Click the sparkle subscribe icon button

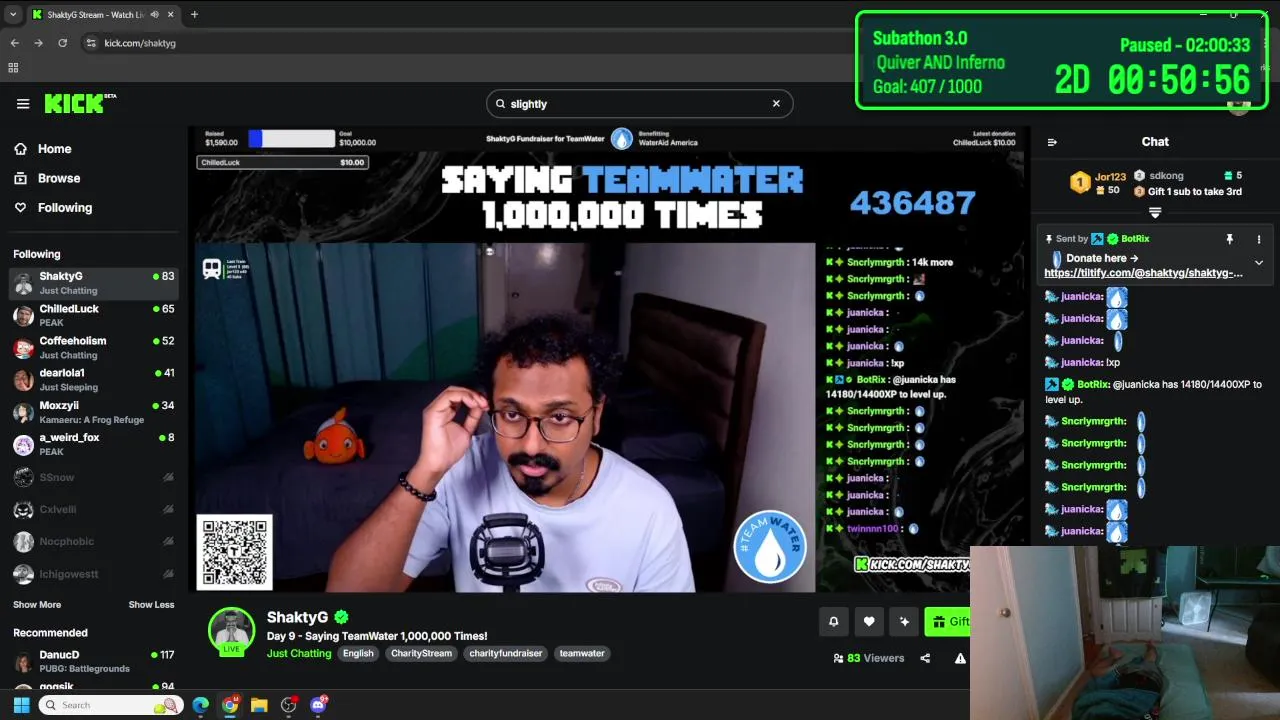(x=904, y=622)
